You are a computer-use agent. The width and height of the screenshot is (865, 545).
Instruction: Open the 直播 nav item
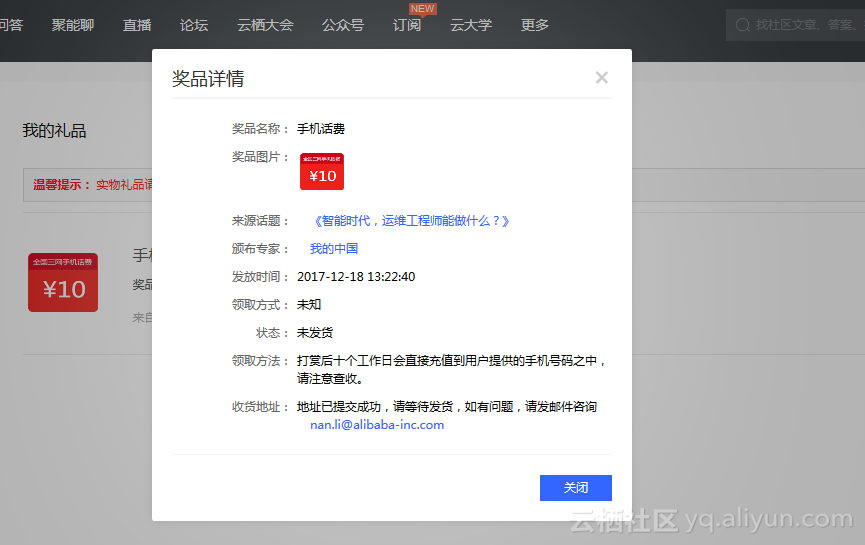137,25
